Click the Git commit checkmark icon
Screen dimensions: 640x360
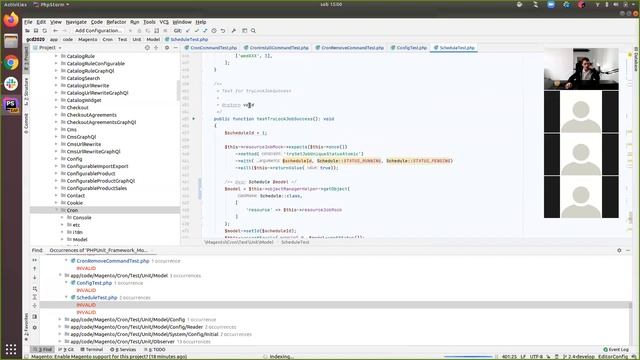coord(197,31)
